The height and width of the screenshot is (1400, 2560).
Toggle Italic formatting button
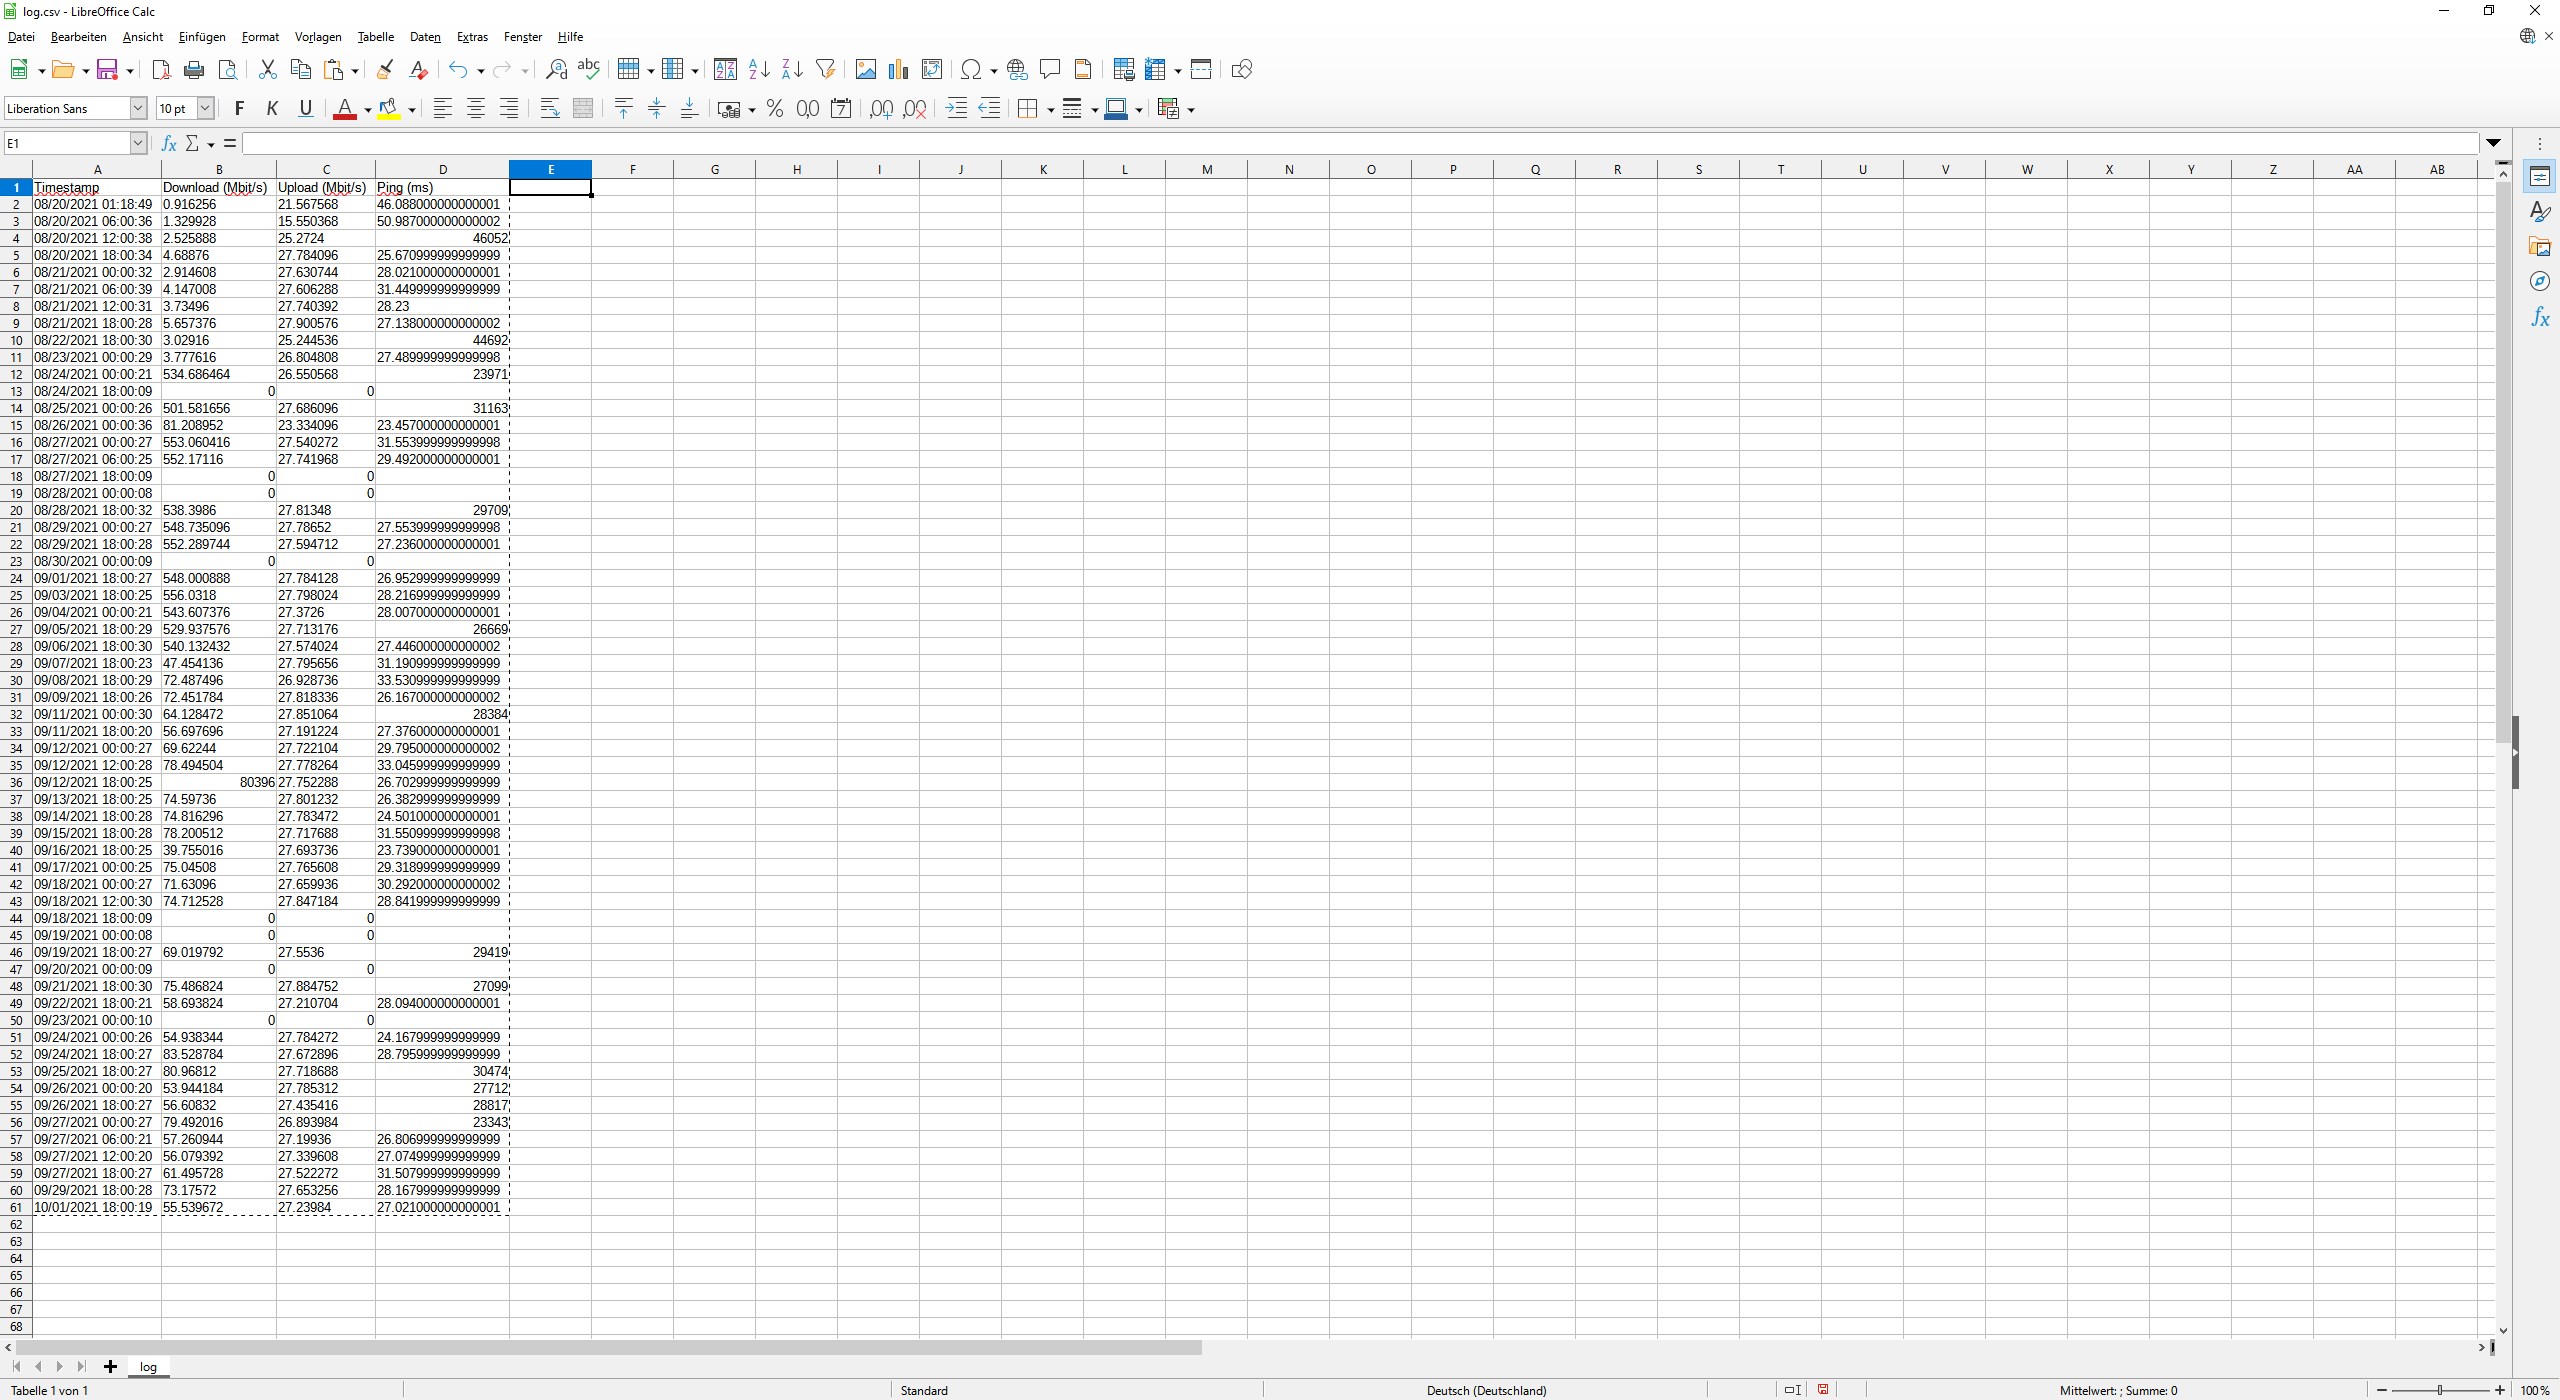[272, 109]
